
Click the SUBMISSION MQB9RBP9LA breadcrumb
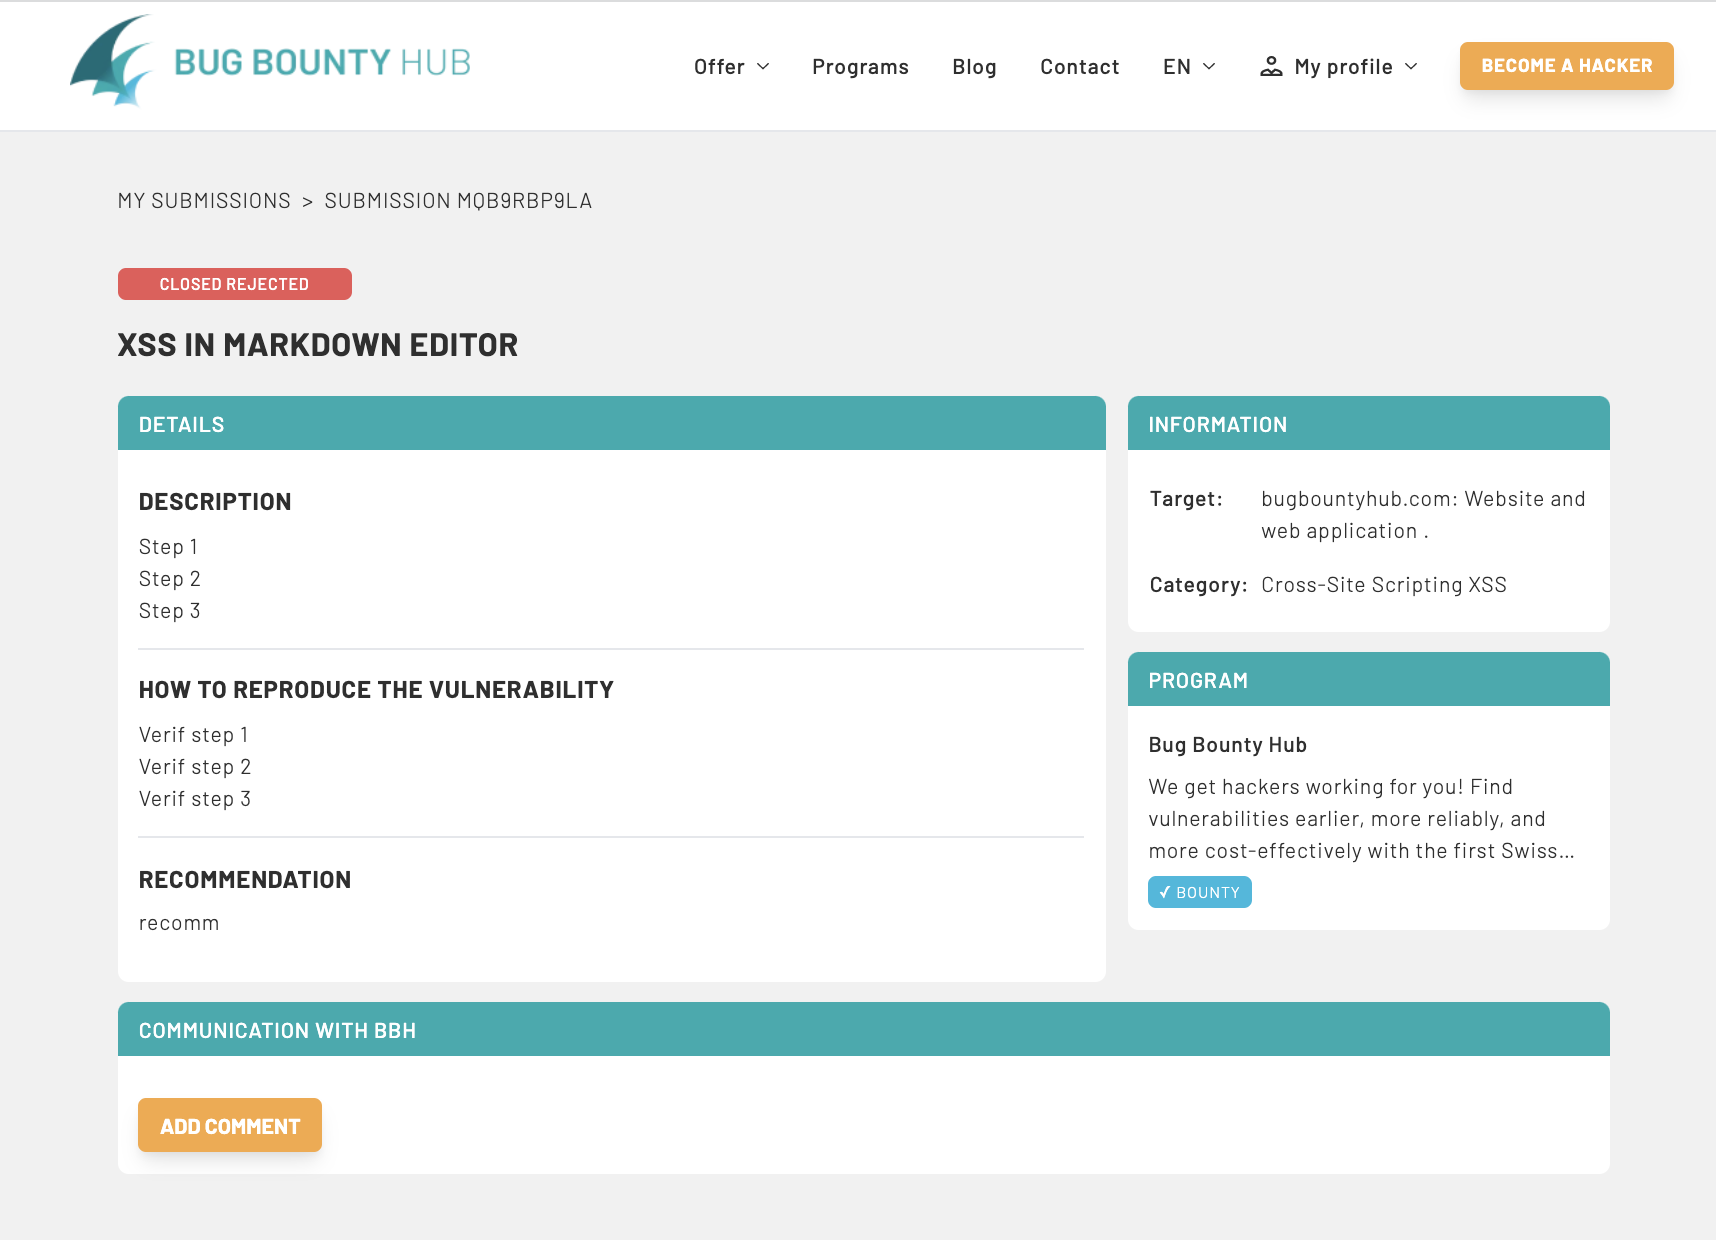[x=458, y=201]
